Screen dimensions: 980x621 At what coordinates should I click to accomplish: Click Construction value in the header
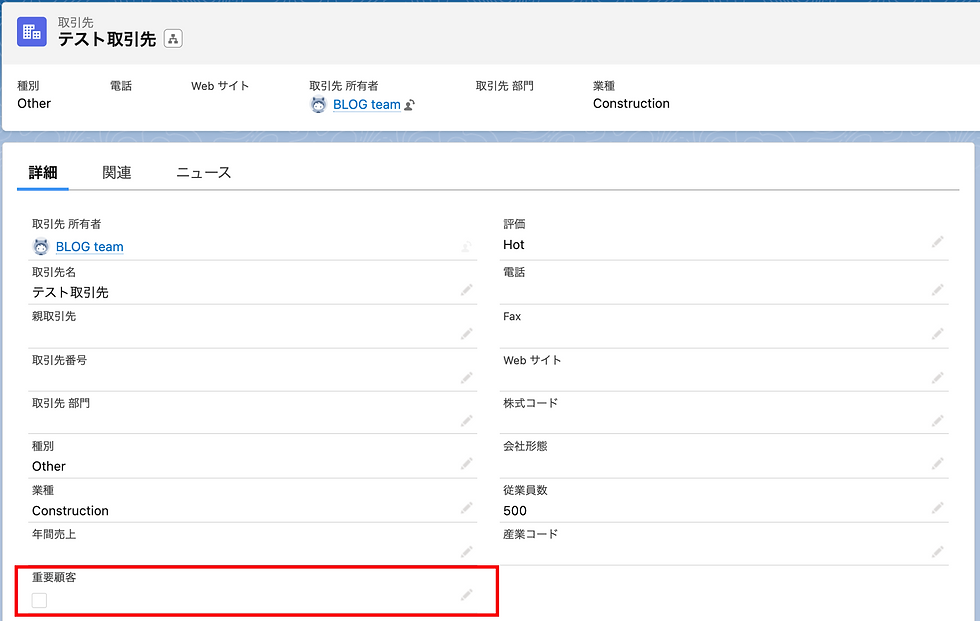click(x=631, y=104)
